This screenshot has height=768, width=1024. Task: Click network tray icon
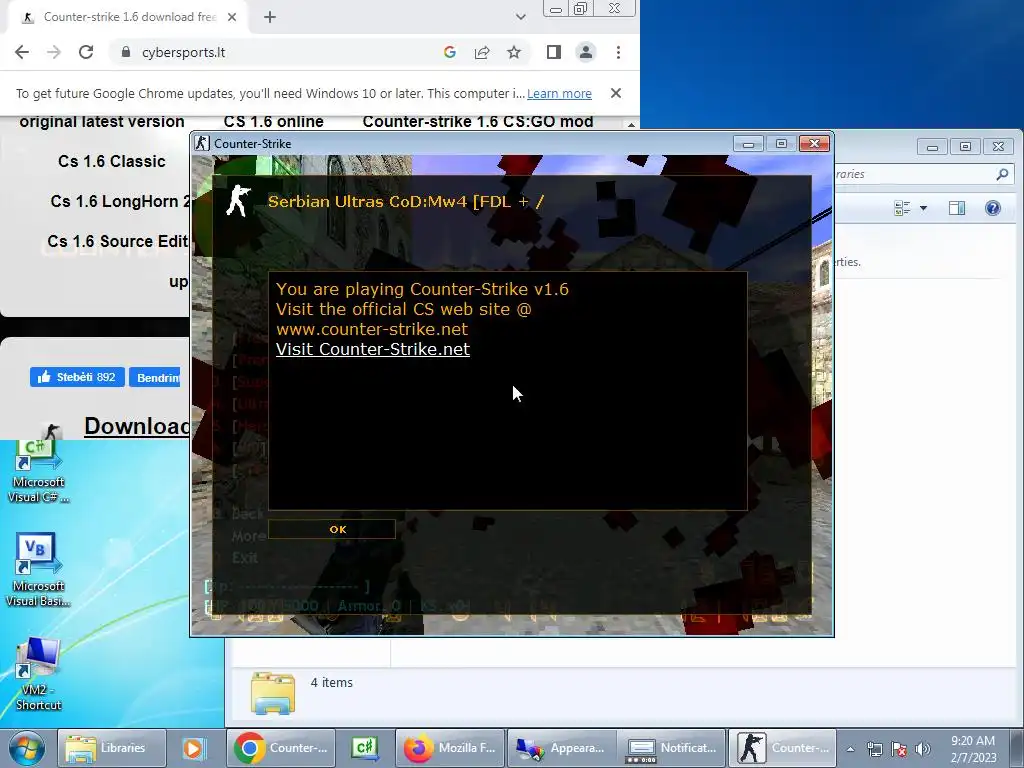[874, 749]
